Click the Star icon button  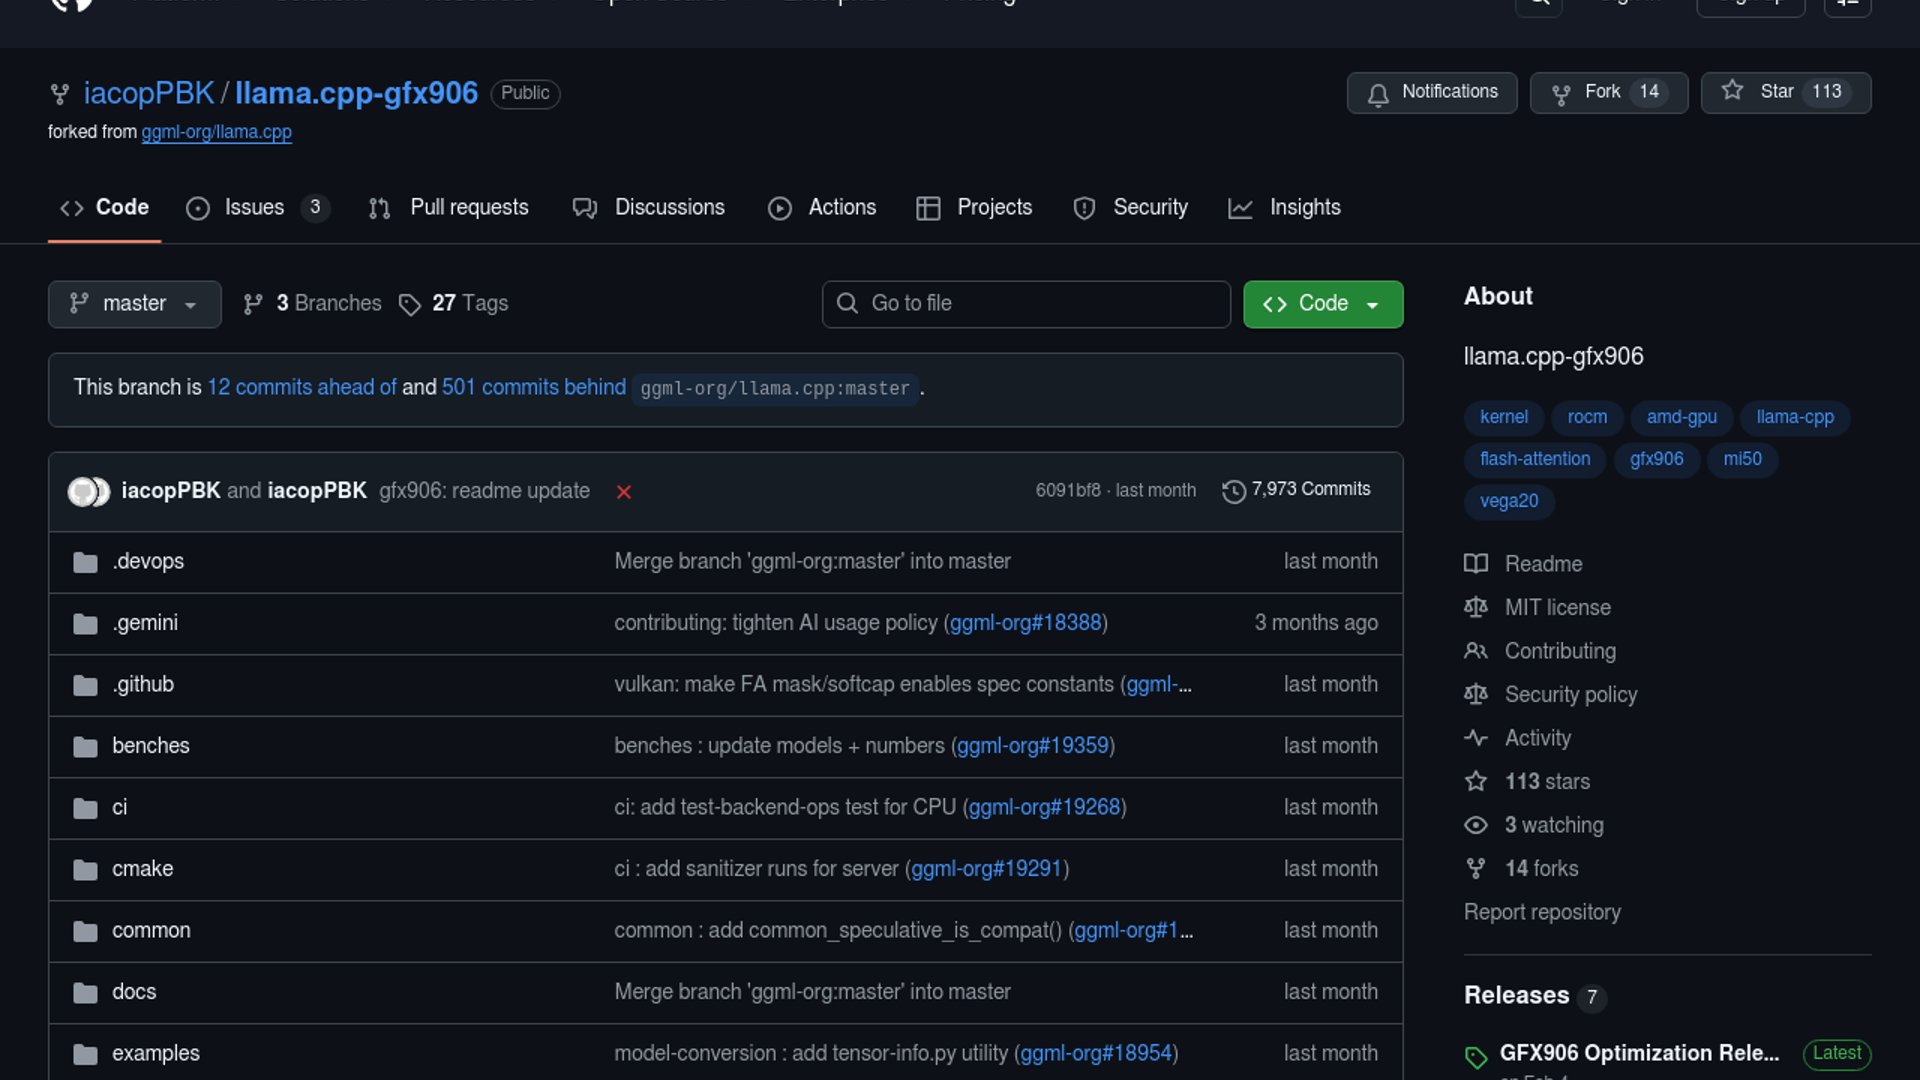[x=1732, y=91]
